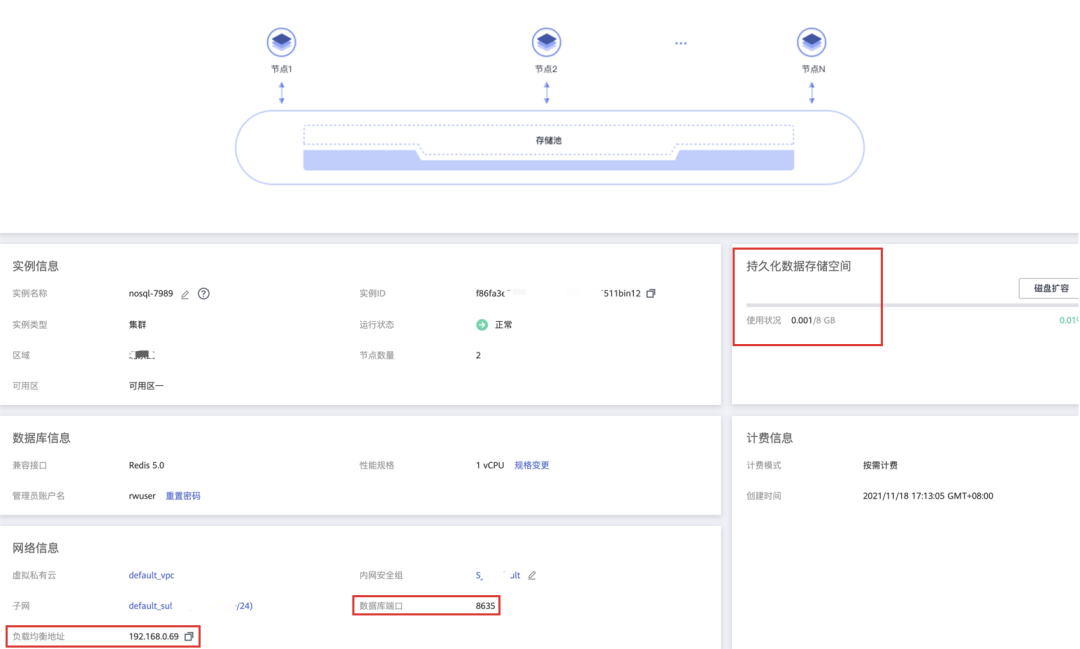This screenshot has height=649, width=1080.
Task: Click the 存储池 storage pool diagram
Action: (549, 147)
